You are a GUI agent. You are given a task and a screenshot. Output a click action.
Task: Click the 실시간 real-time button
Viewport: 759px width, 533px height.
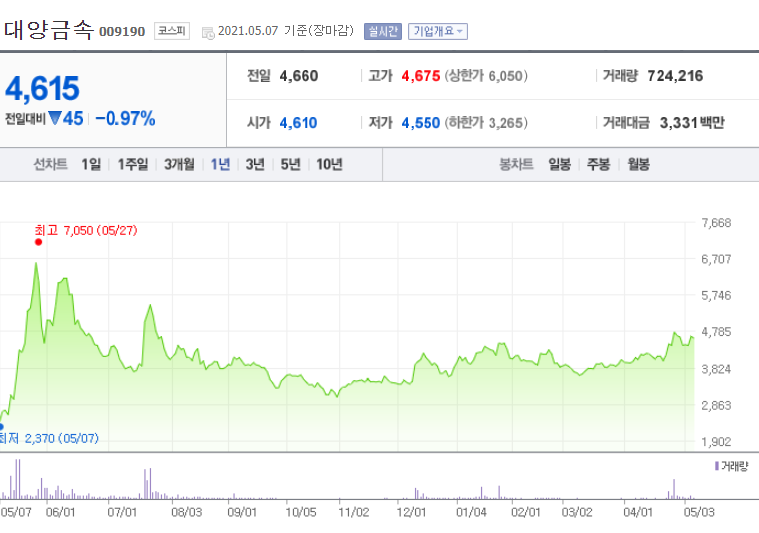pyautogui.click(x=382, y=31)
